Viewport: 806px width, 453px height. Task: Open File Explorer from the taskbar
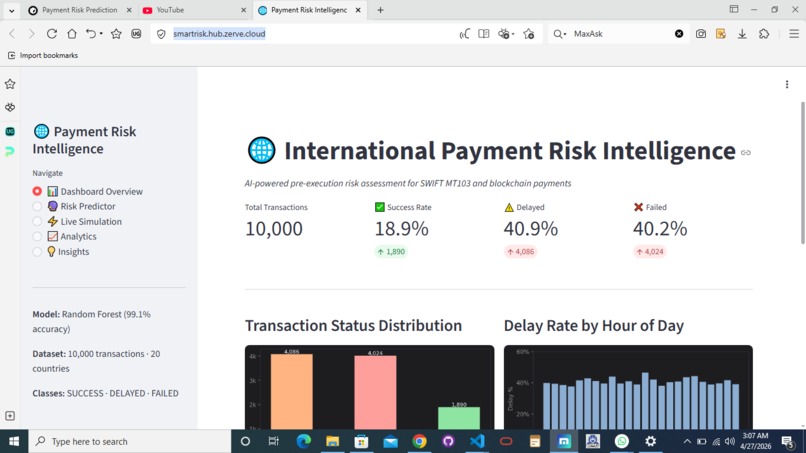(333, 442)
